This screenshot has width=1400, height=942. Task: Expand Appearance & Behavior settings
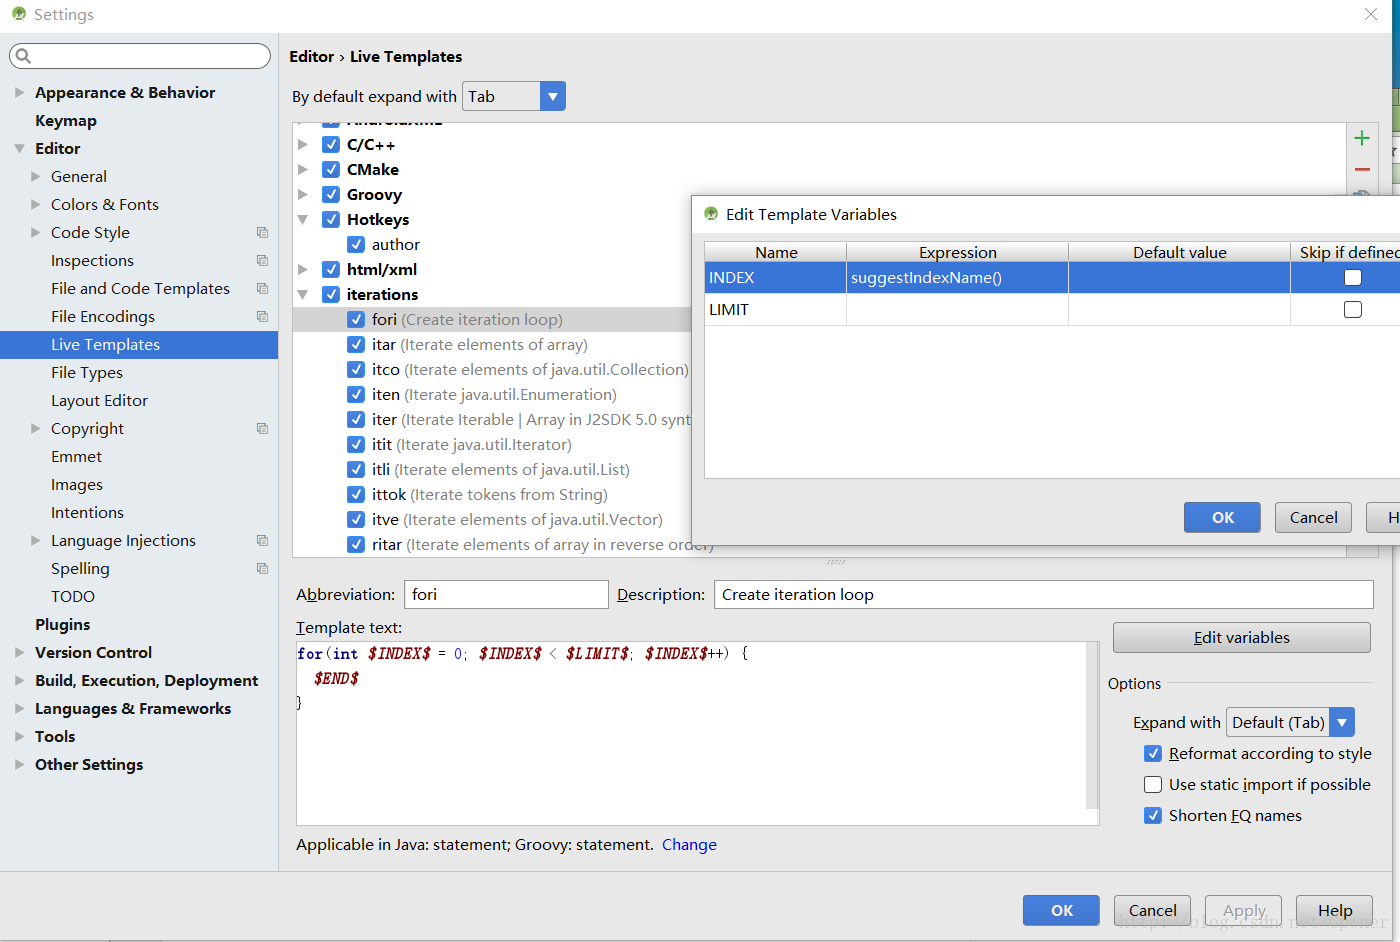19,92
